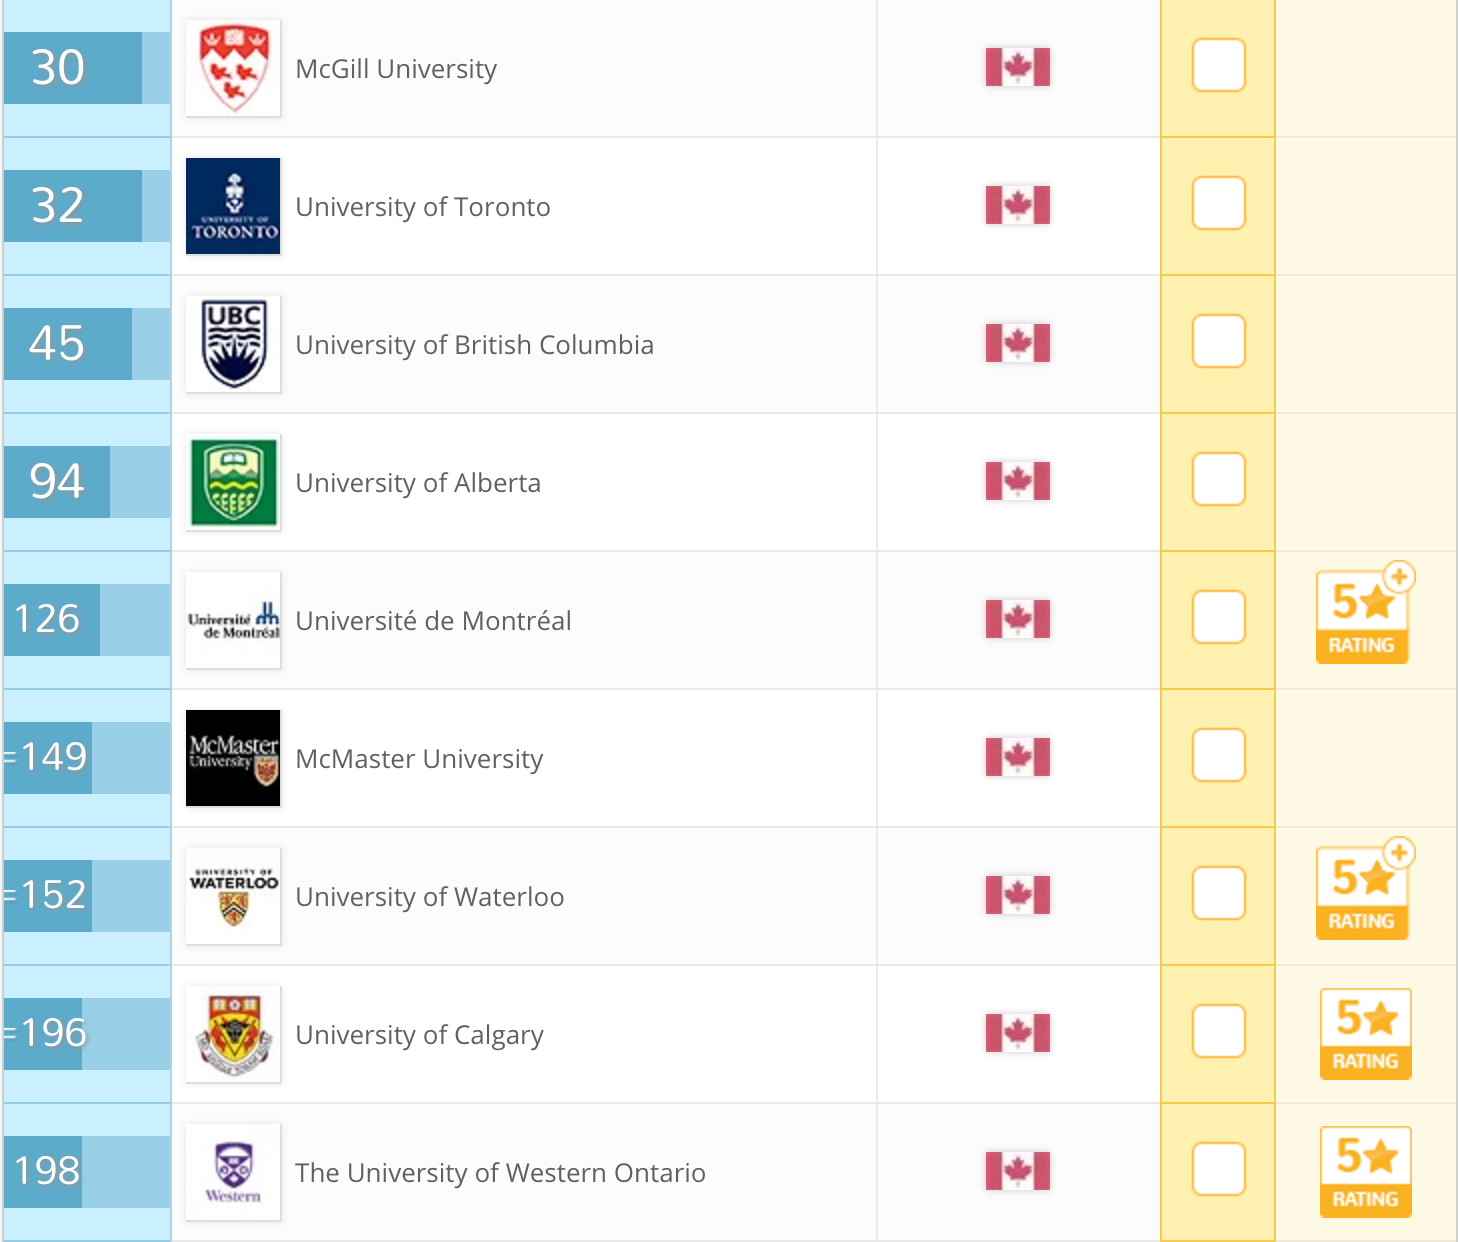View University of Calgary's 5-star rating badge
Viewport: 1458px width, 1242px height.
[x=1365, y=1034]
